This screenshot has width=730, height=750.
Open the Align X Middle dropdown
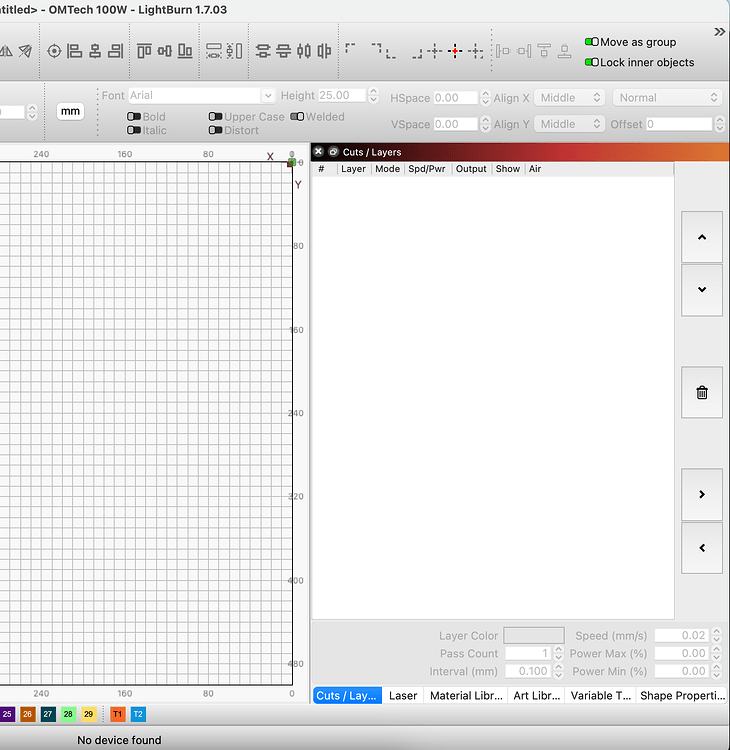[x=570, y=98]
